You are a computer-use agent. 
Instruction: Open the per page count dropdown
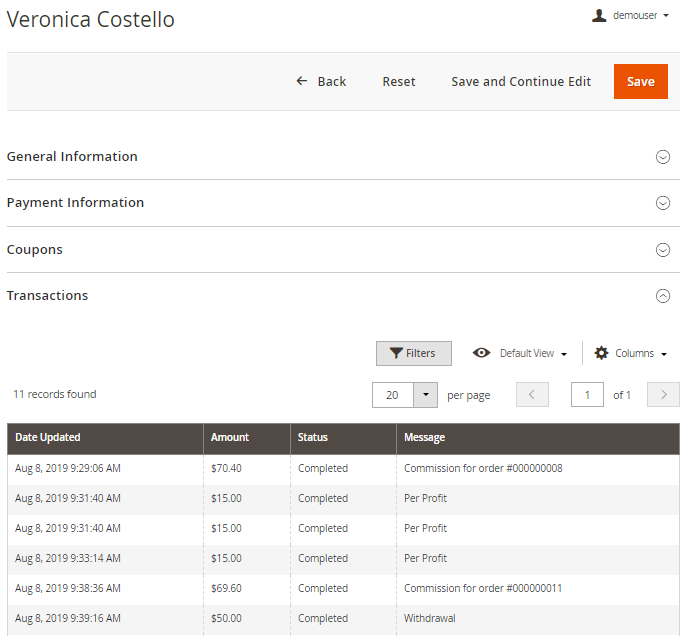click(426, 395)
